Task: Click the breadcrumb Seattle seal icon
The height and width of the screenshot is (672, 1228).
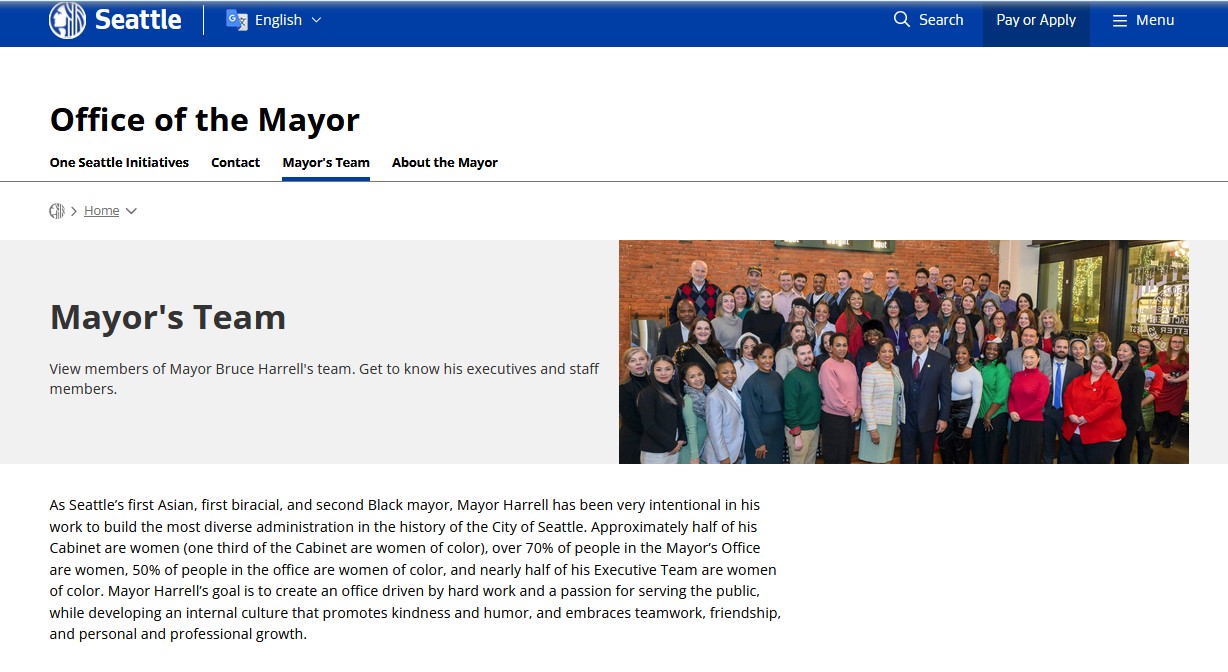Action: point(57,211)
